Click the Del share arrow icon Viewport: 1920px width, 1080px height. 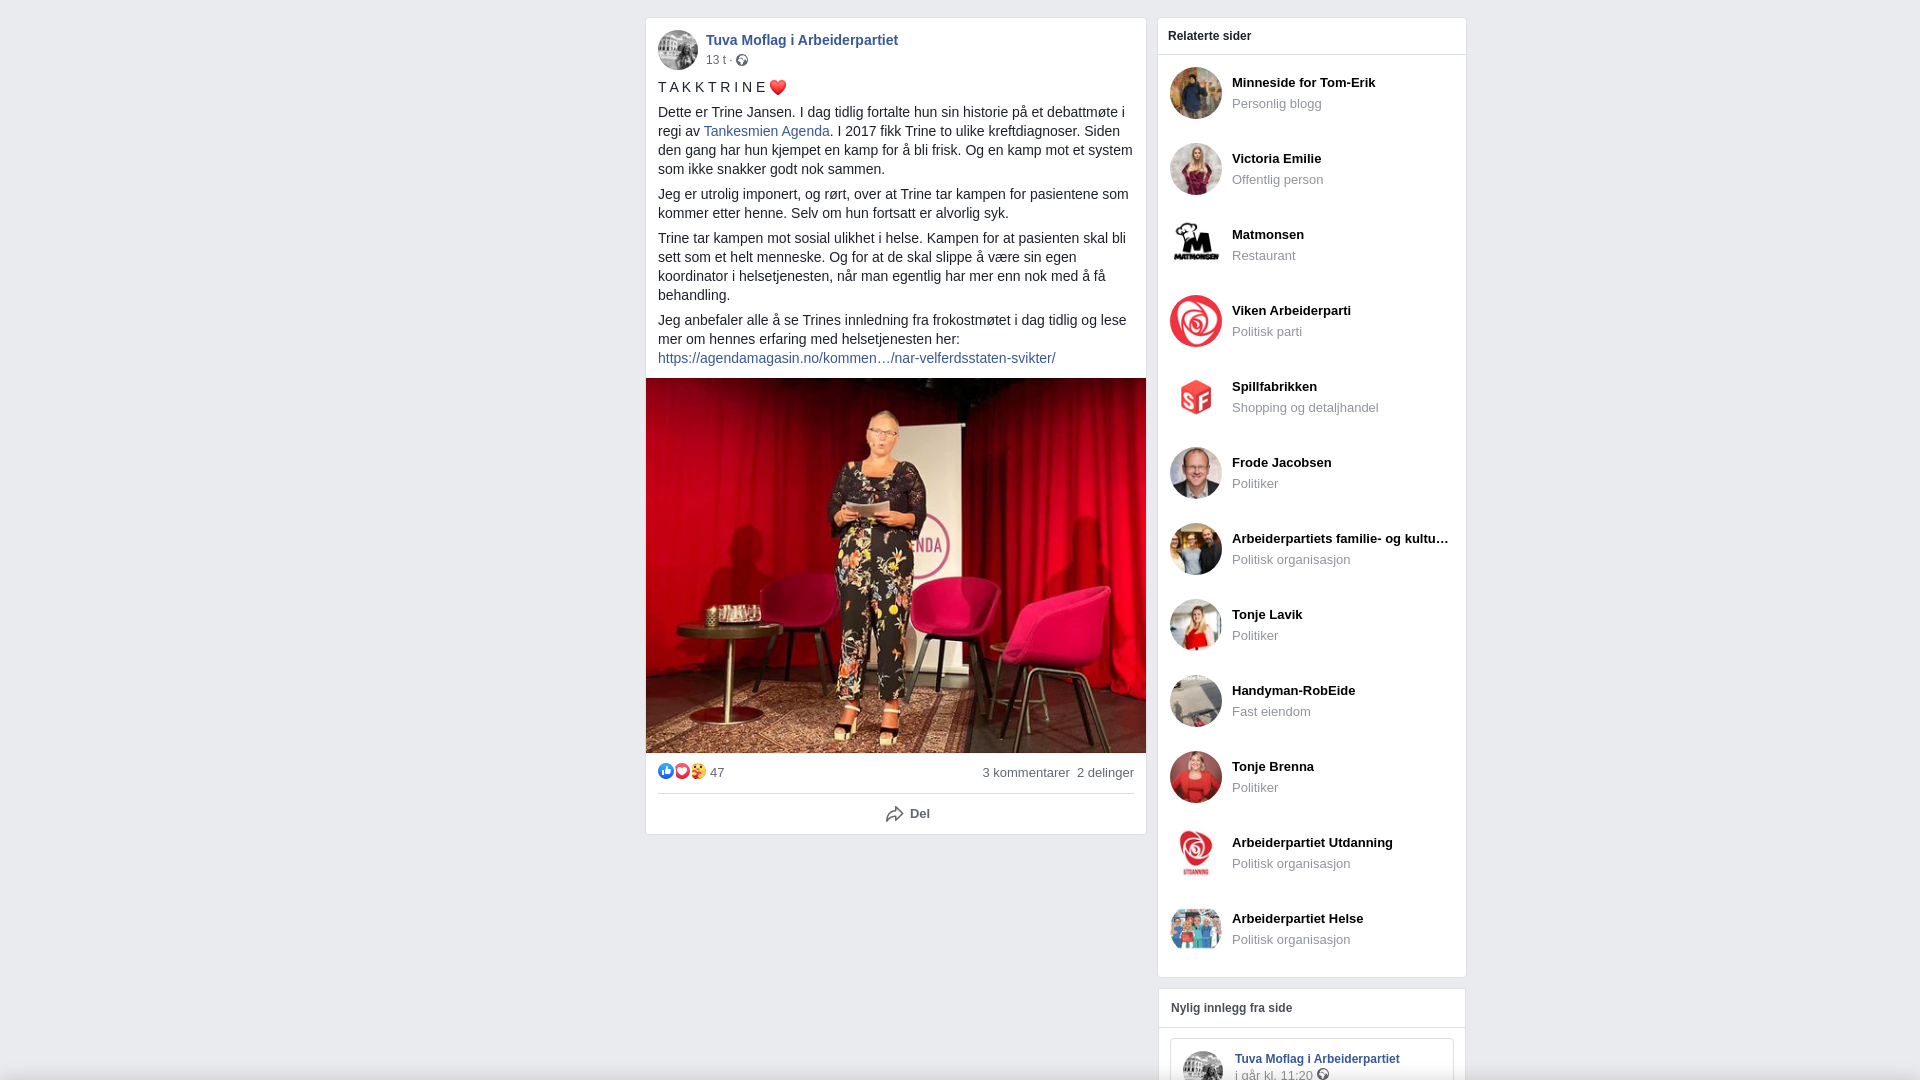(x=894, y=814)
